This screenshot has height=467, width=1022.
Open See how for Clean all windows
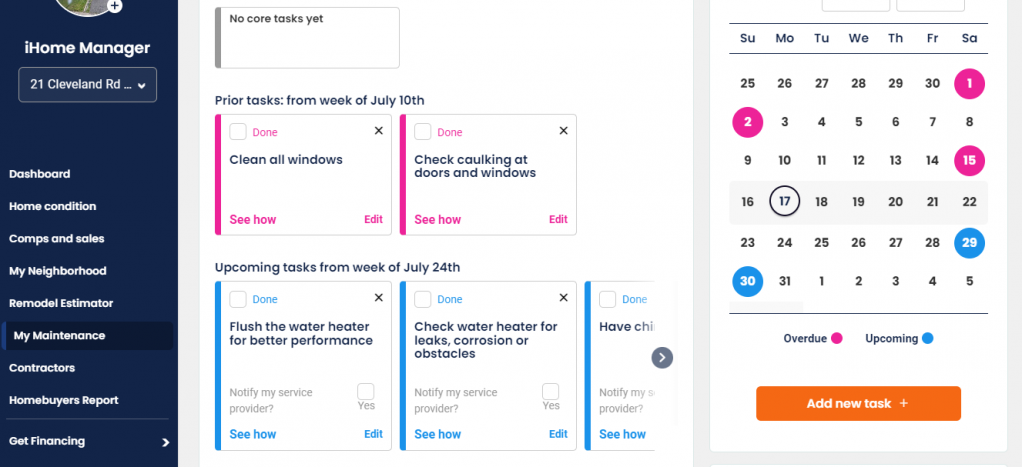coord(253,220)
